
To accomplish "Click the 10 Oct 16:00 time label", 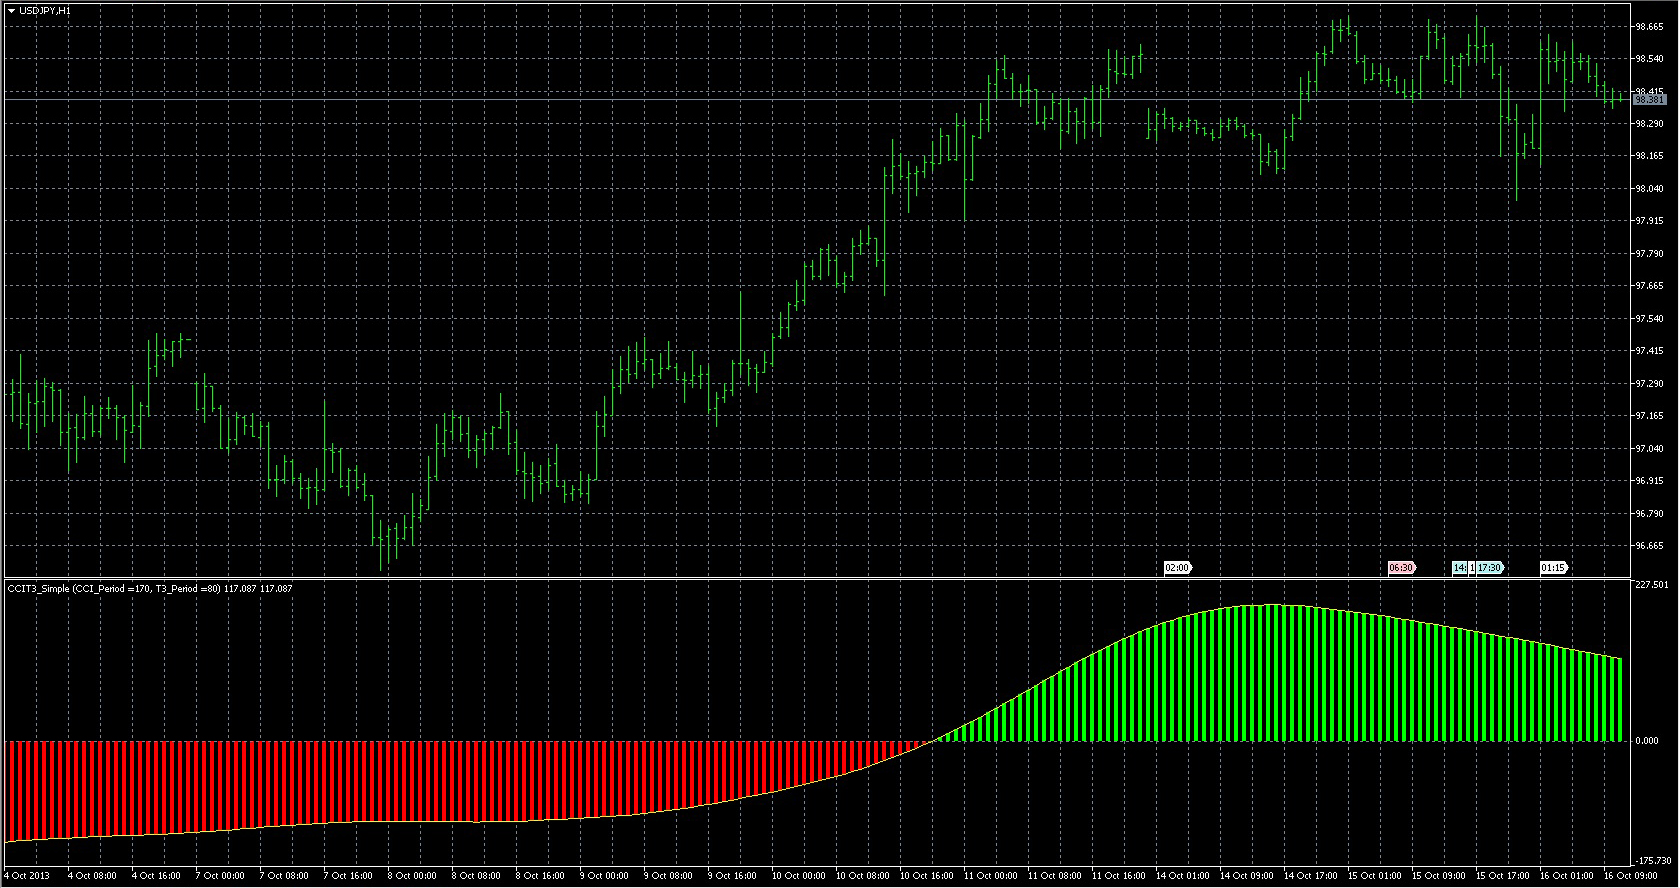I will point(927,876).
